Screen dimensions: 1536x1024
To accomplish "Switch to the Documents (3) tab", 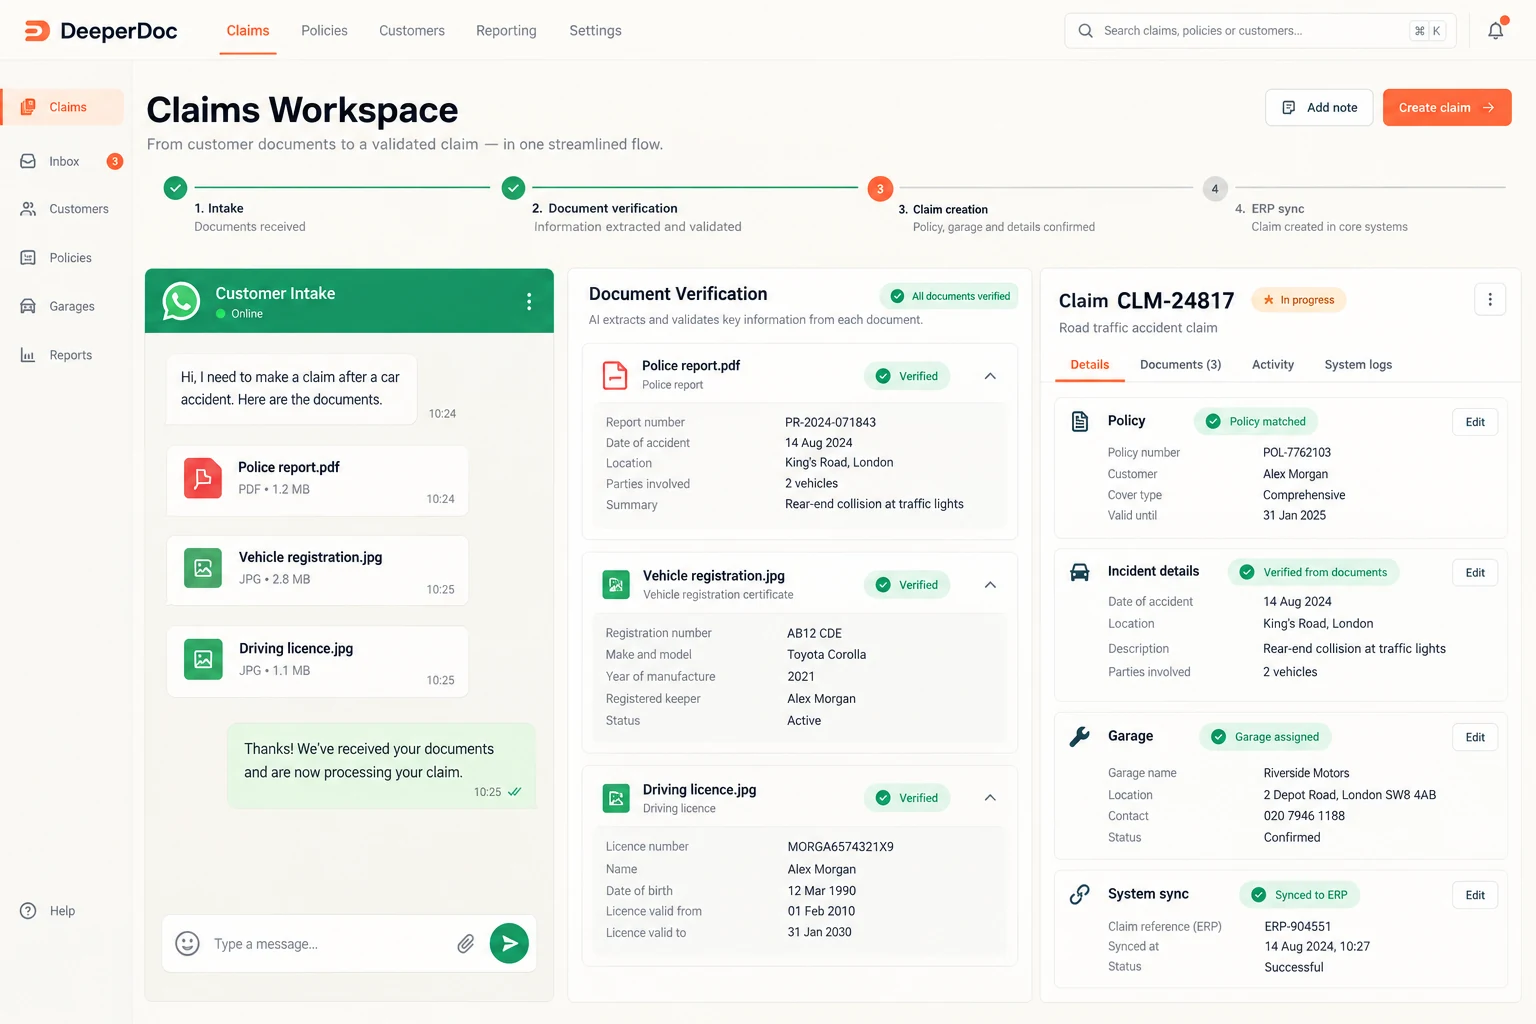I will (x=1180, y=365).
